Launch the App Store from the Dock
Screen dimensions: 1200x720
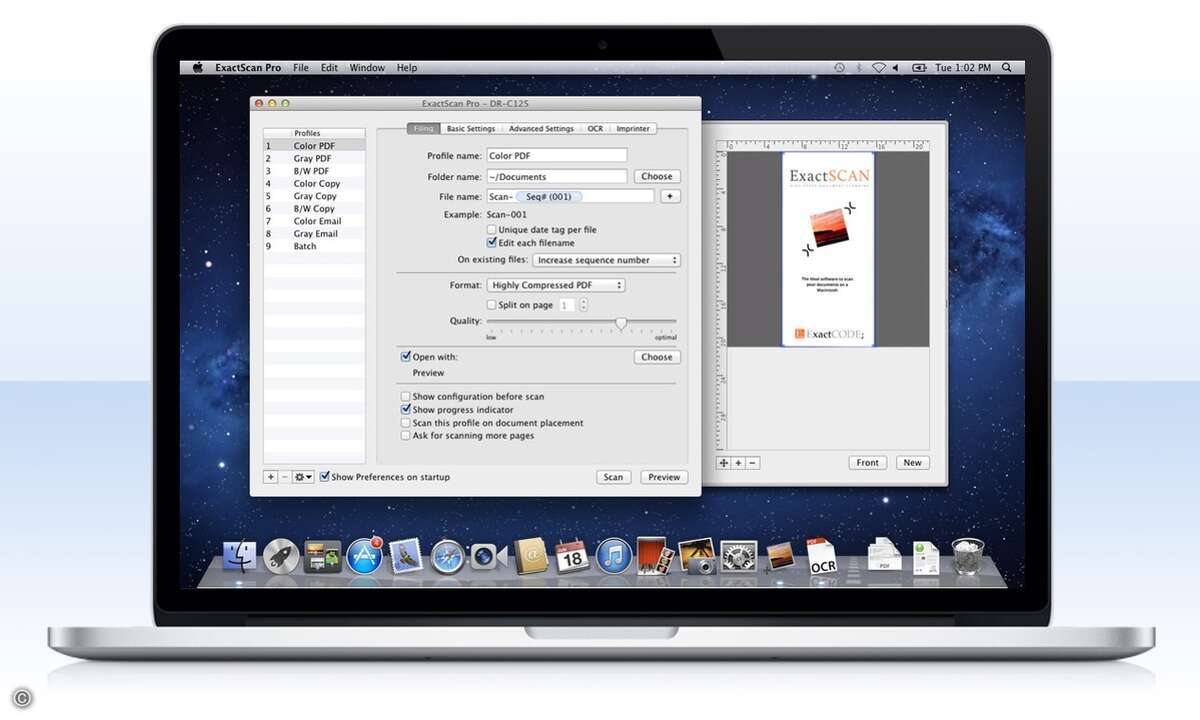[364, 556]
